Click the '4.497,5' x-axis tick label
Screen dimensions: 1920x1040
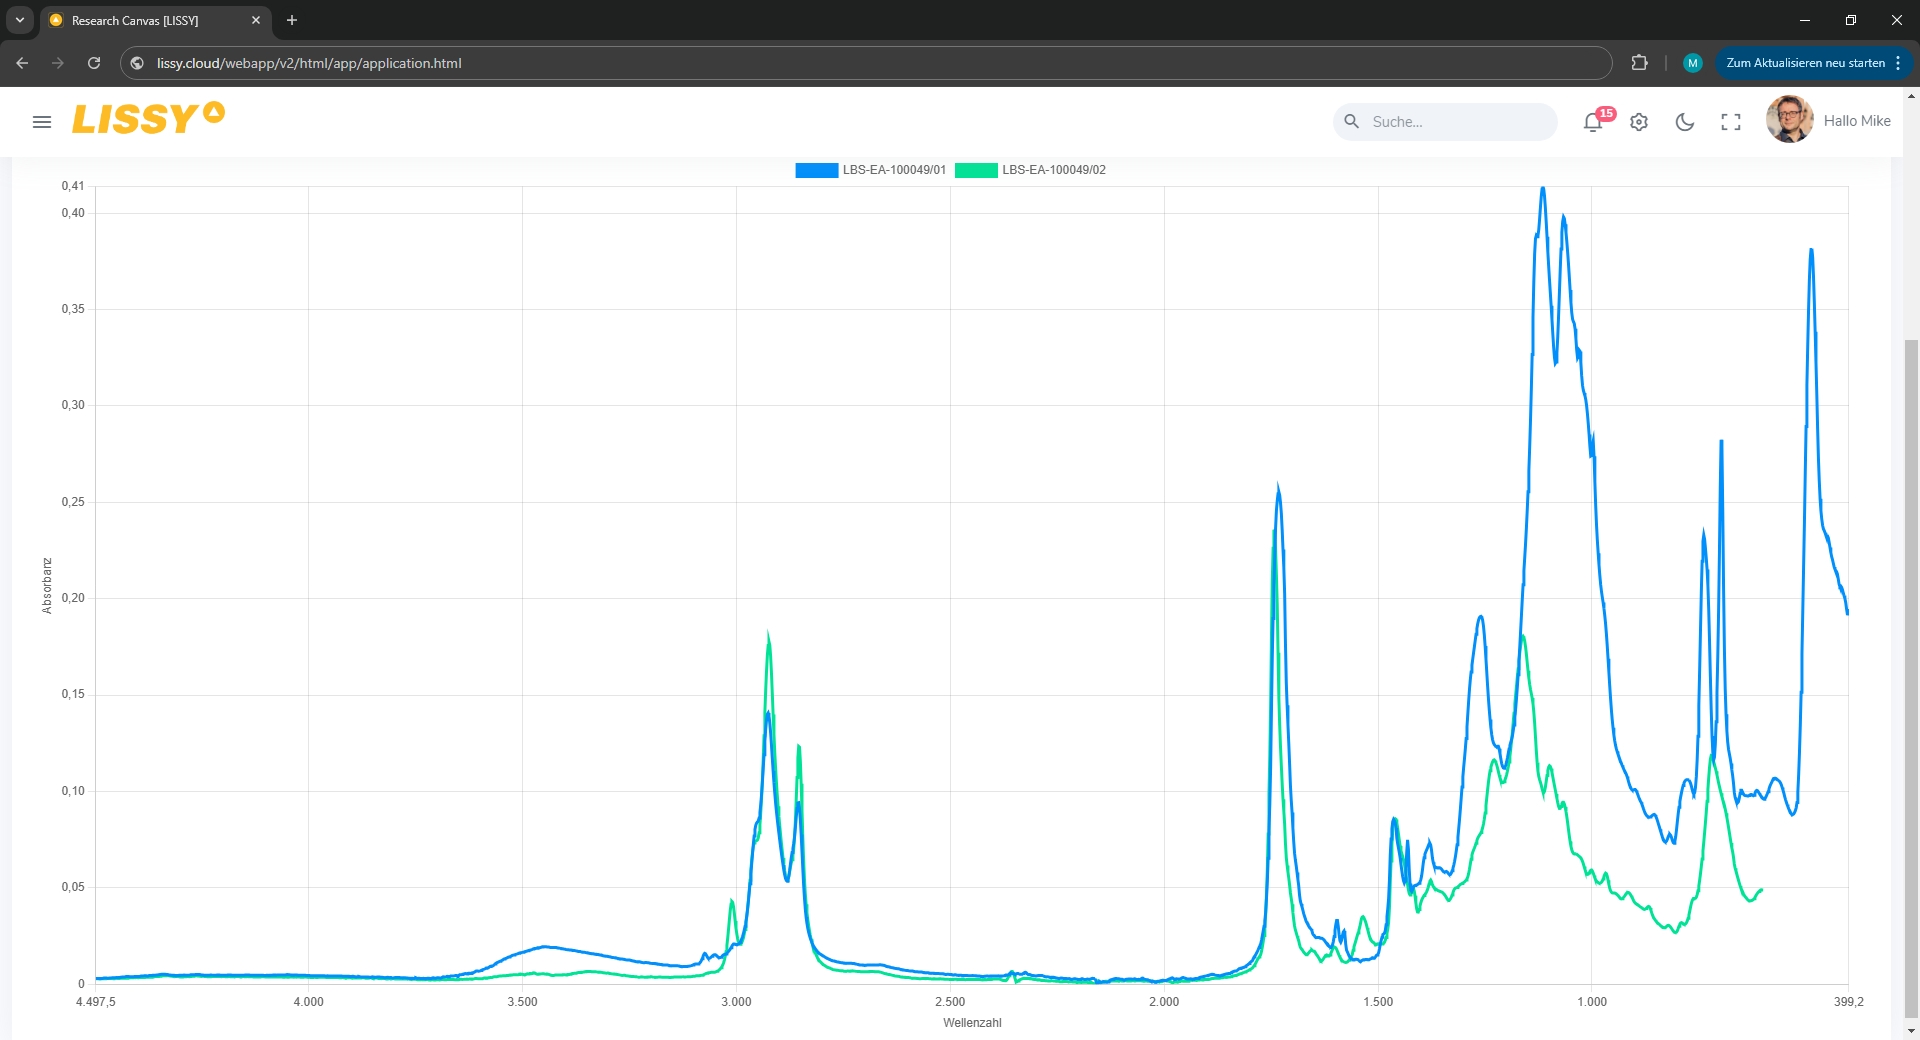click(x=96, y=1002)
